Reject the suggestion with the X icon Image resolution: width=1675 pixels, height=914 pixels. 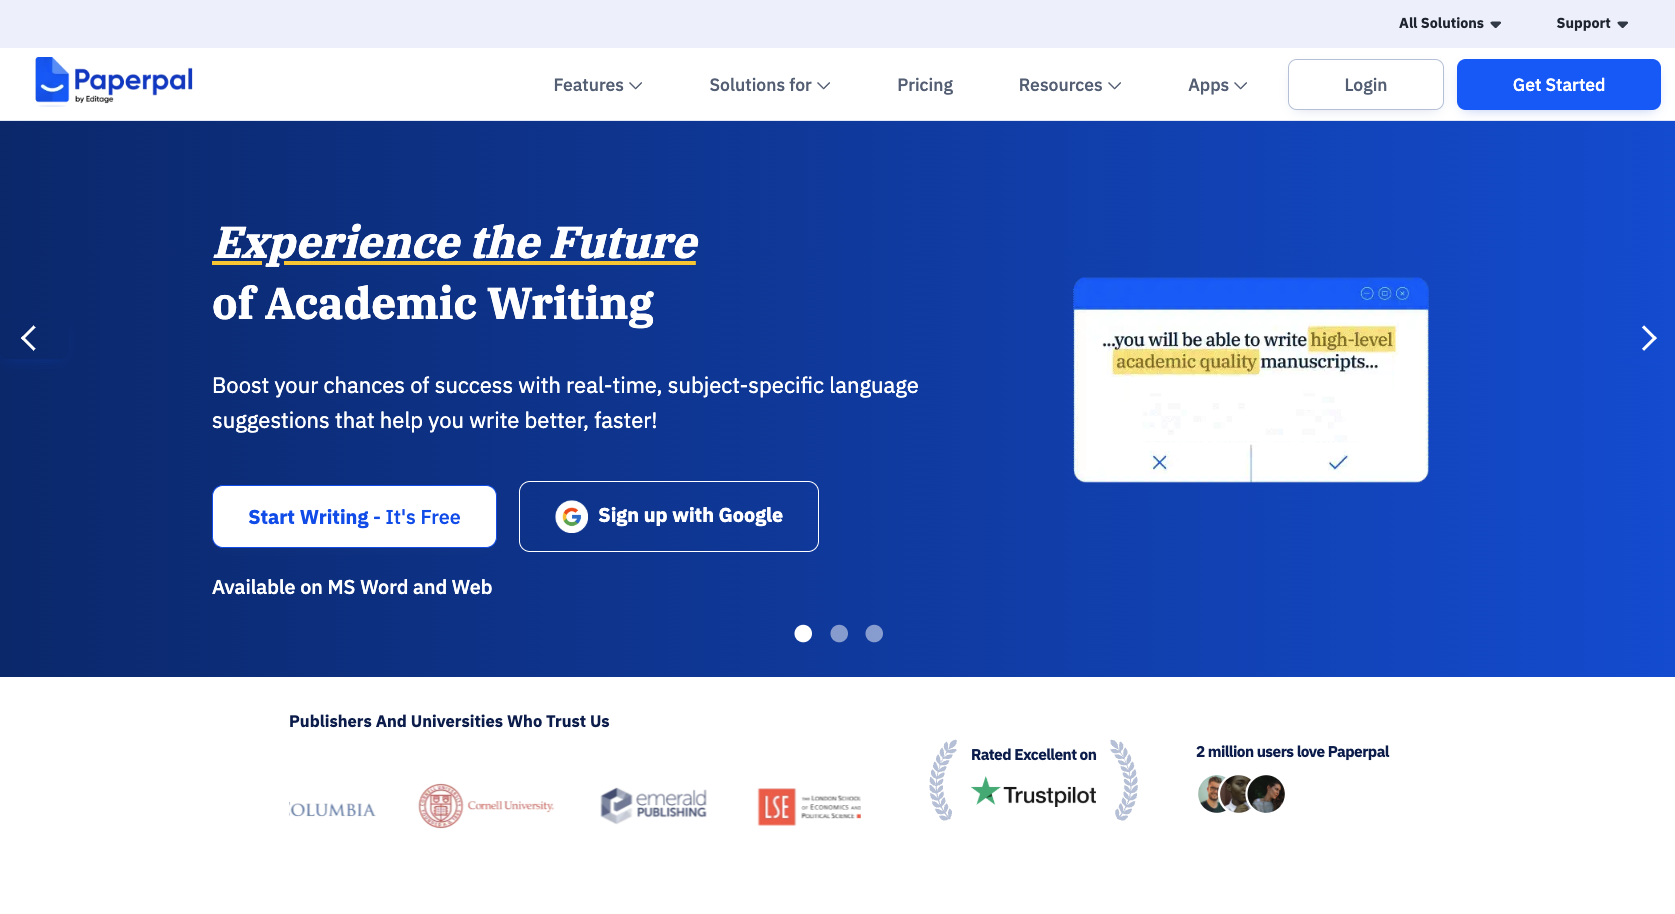point(1160,462)
